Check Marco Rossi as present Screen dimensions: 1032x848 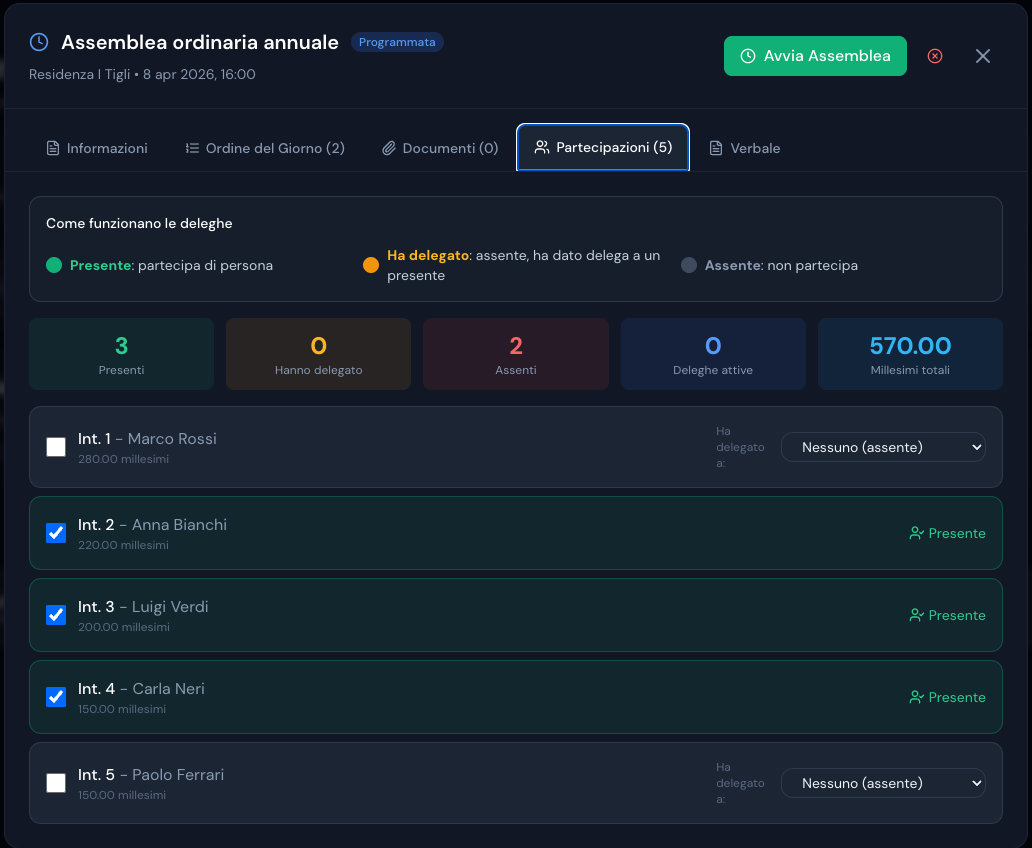(56, 447)
